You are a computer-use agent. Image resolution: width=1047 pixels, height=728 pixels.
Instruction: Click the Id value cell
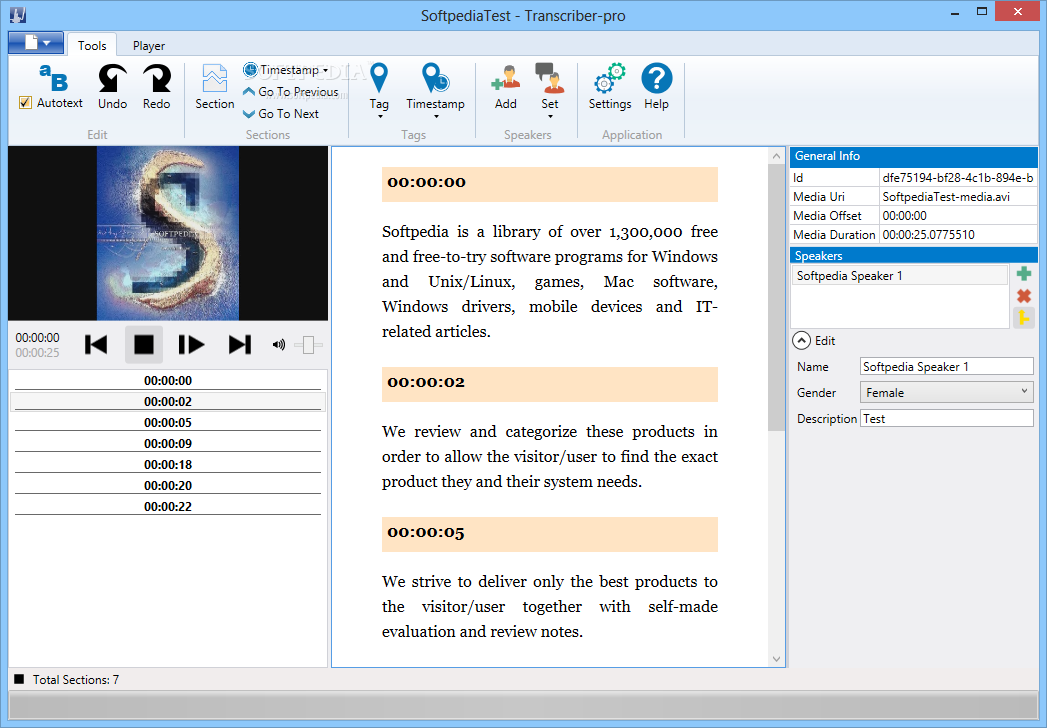pyautogui.click(x=958, y=178)
